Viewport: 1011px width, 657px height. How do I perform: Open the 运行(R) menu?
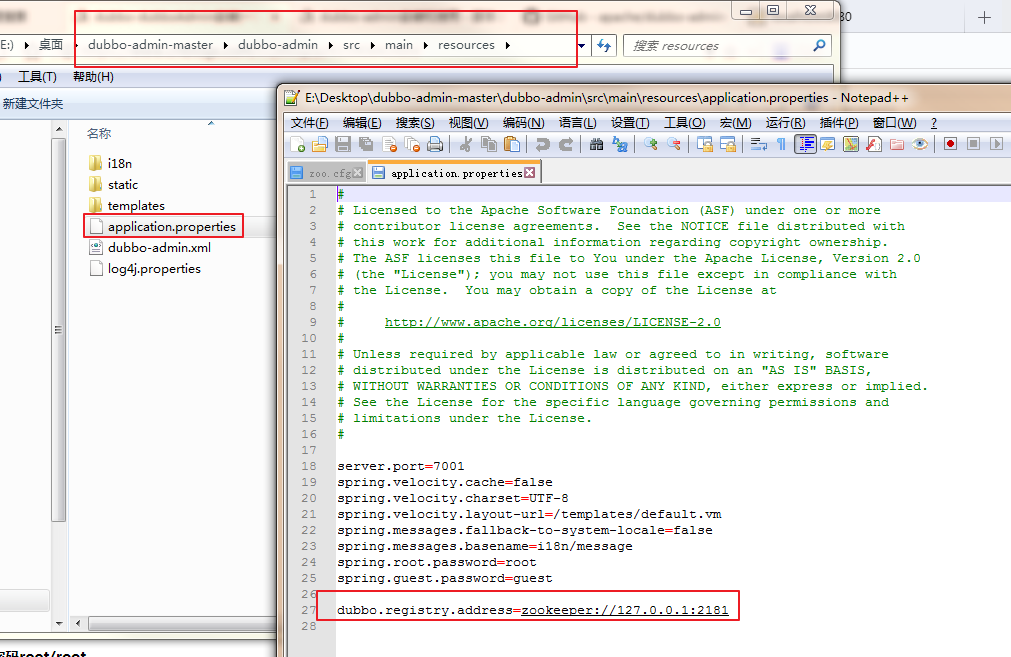pos(785,123)
